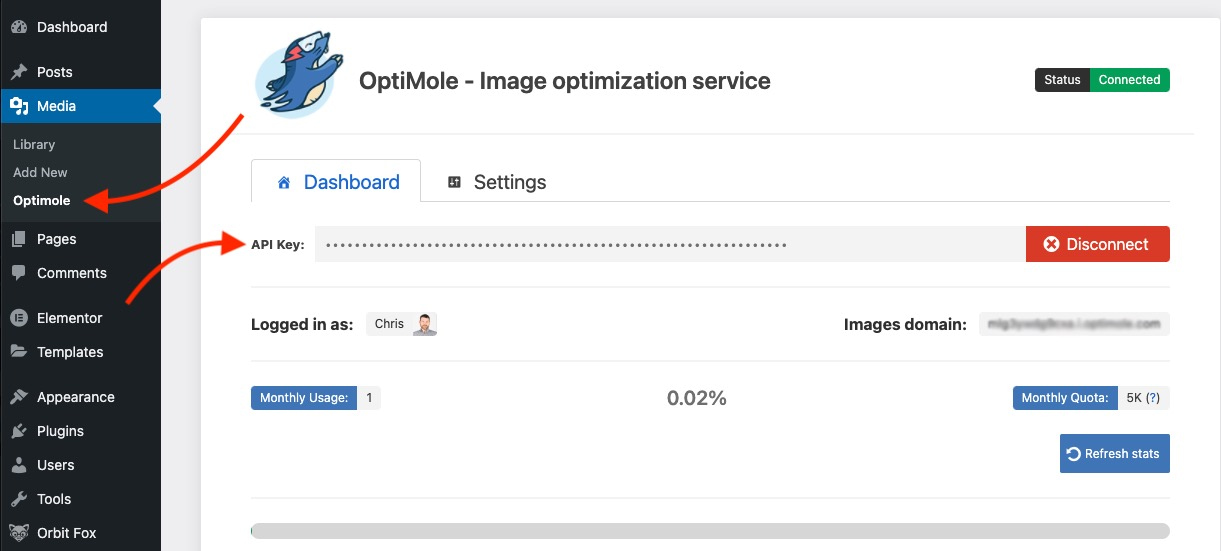Click the Pages icon in sidebar
Screen dimensions: 1221x551
coord(18,239)
